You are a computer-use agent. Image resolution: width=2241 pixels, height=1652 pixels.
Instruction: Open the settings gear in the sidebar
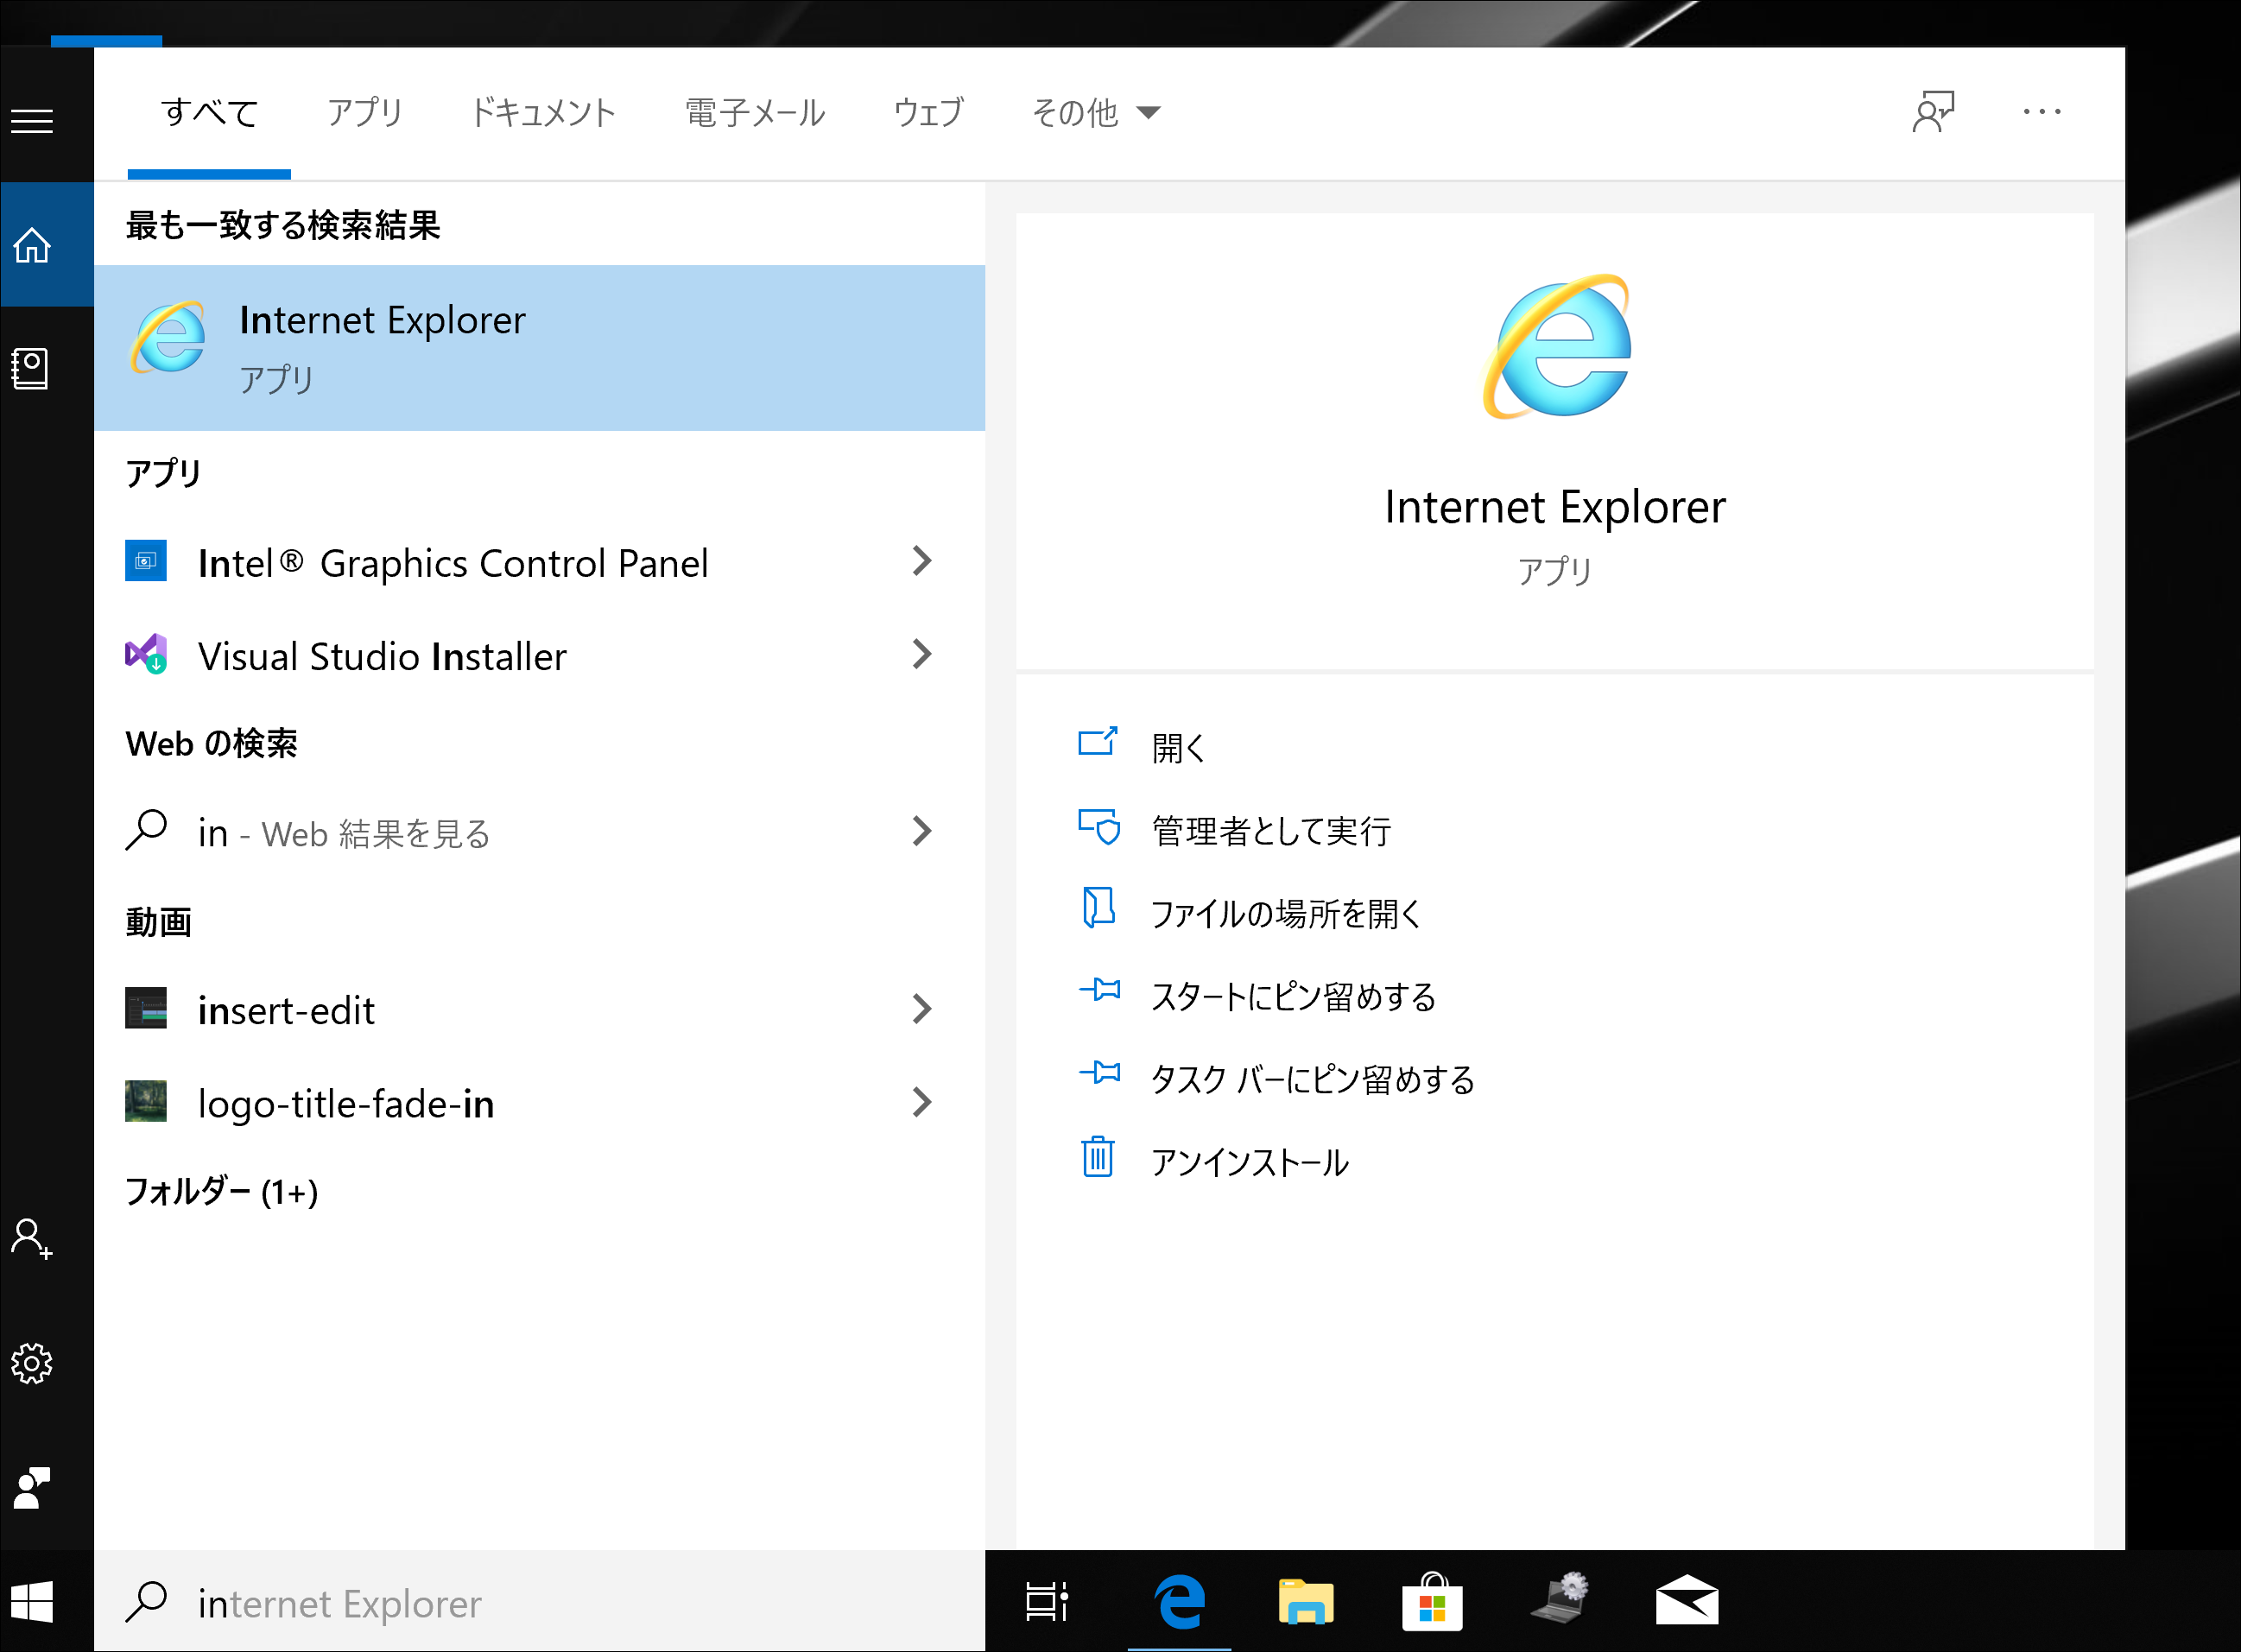[x=32, y=1363]
